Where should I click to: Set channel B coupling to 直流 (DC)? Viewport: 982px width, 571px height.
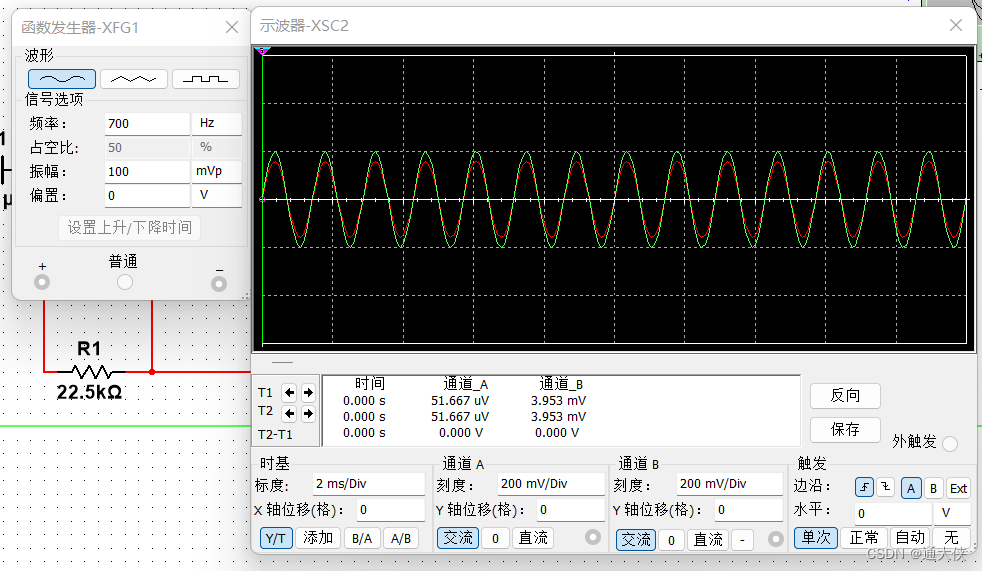click(x=708, y=540)
